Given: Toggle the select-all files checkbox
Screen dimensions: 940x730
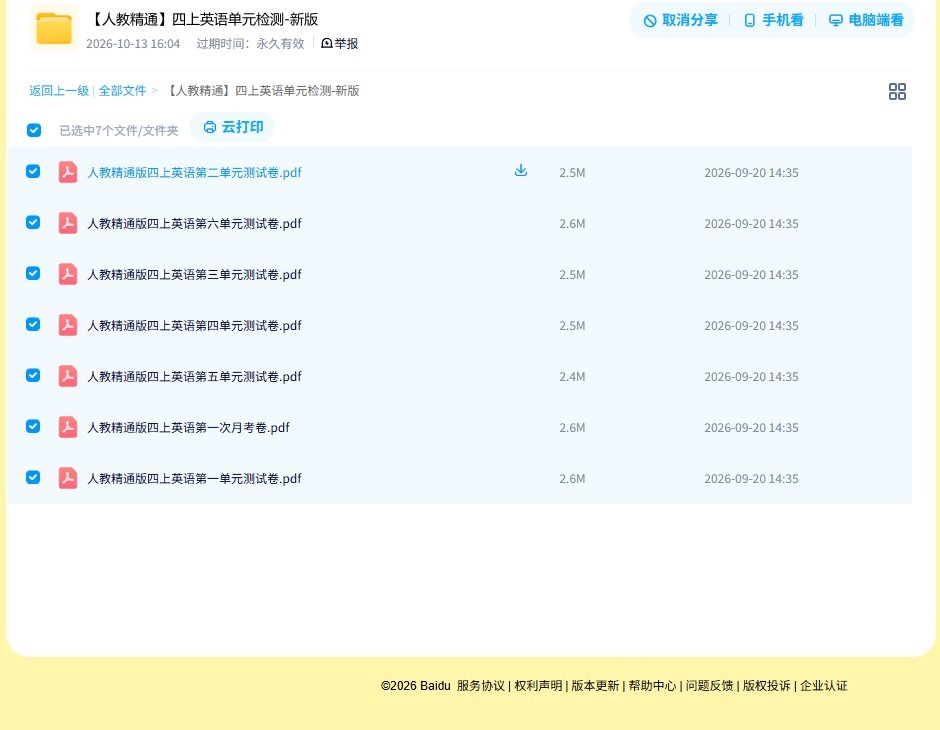Looking at the screenshot, I should pyautogui.click(x=34, y=130).
